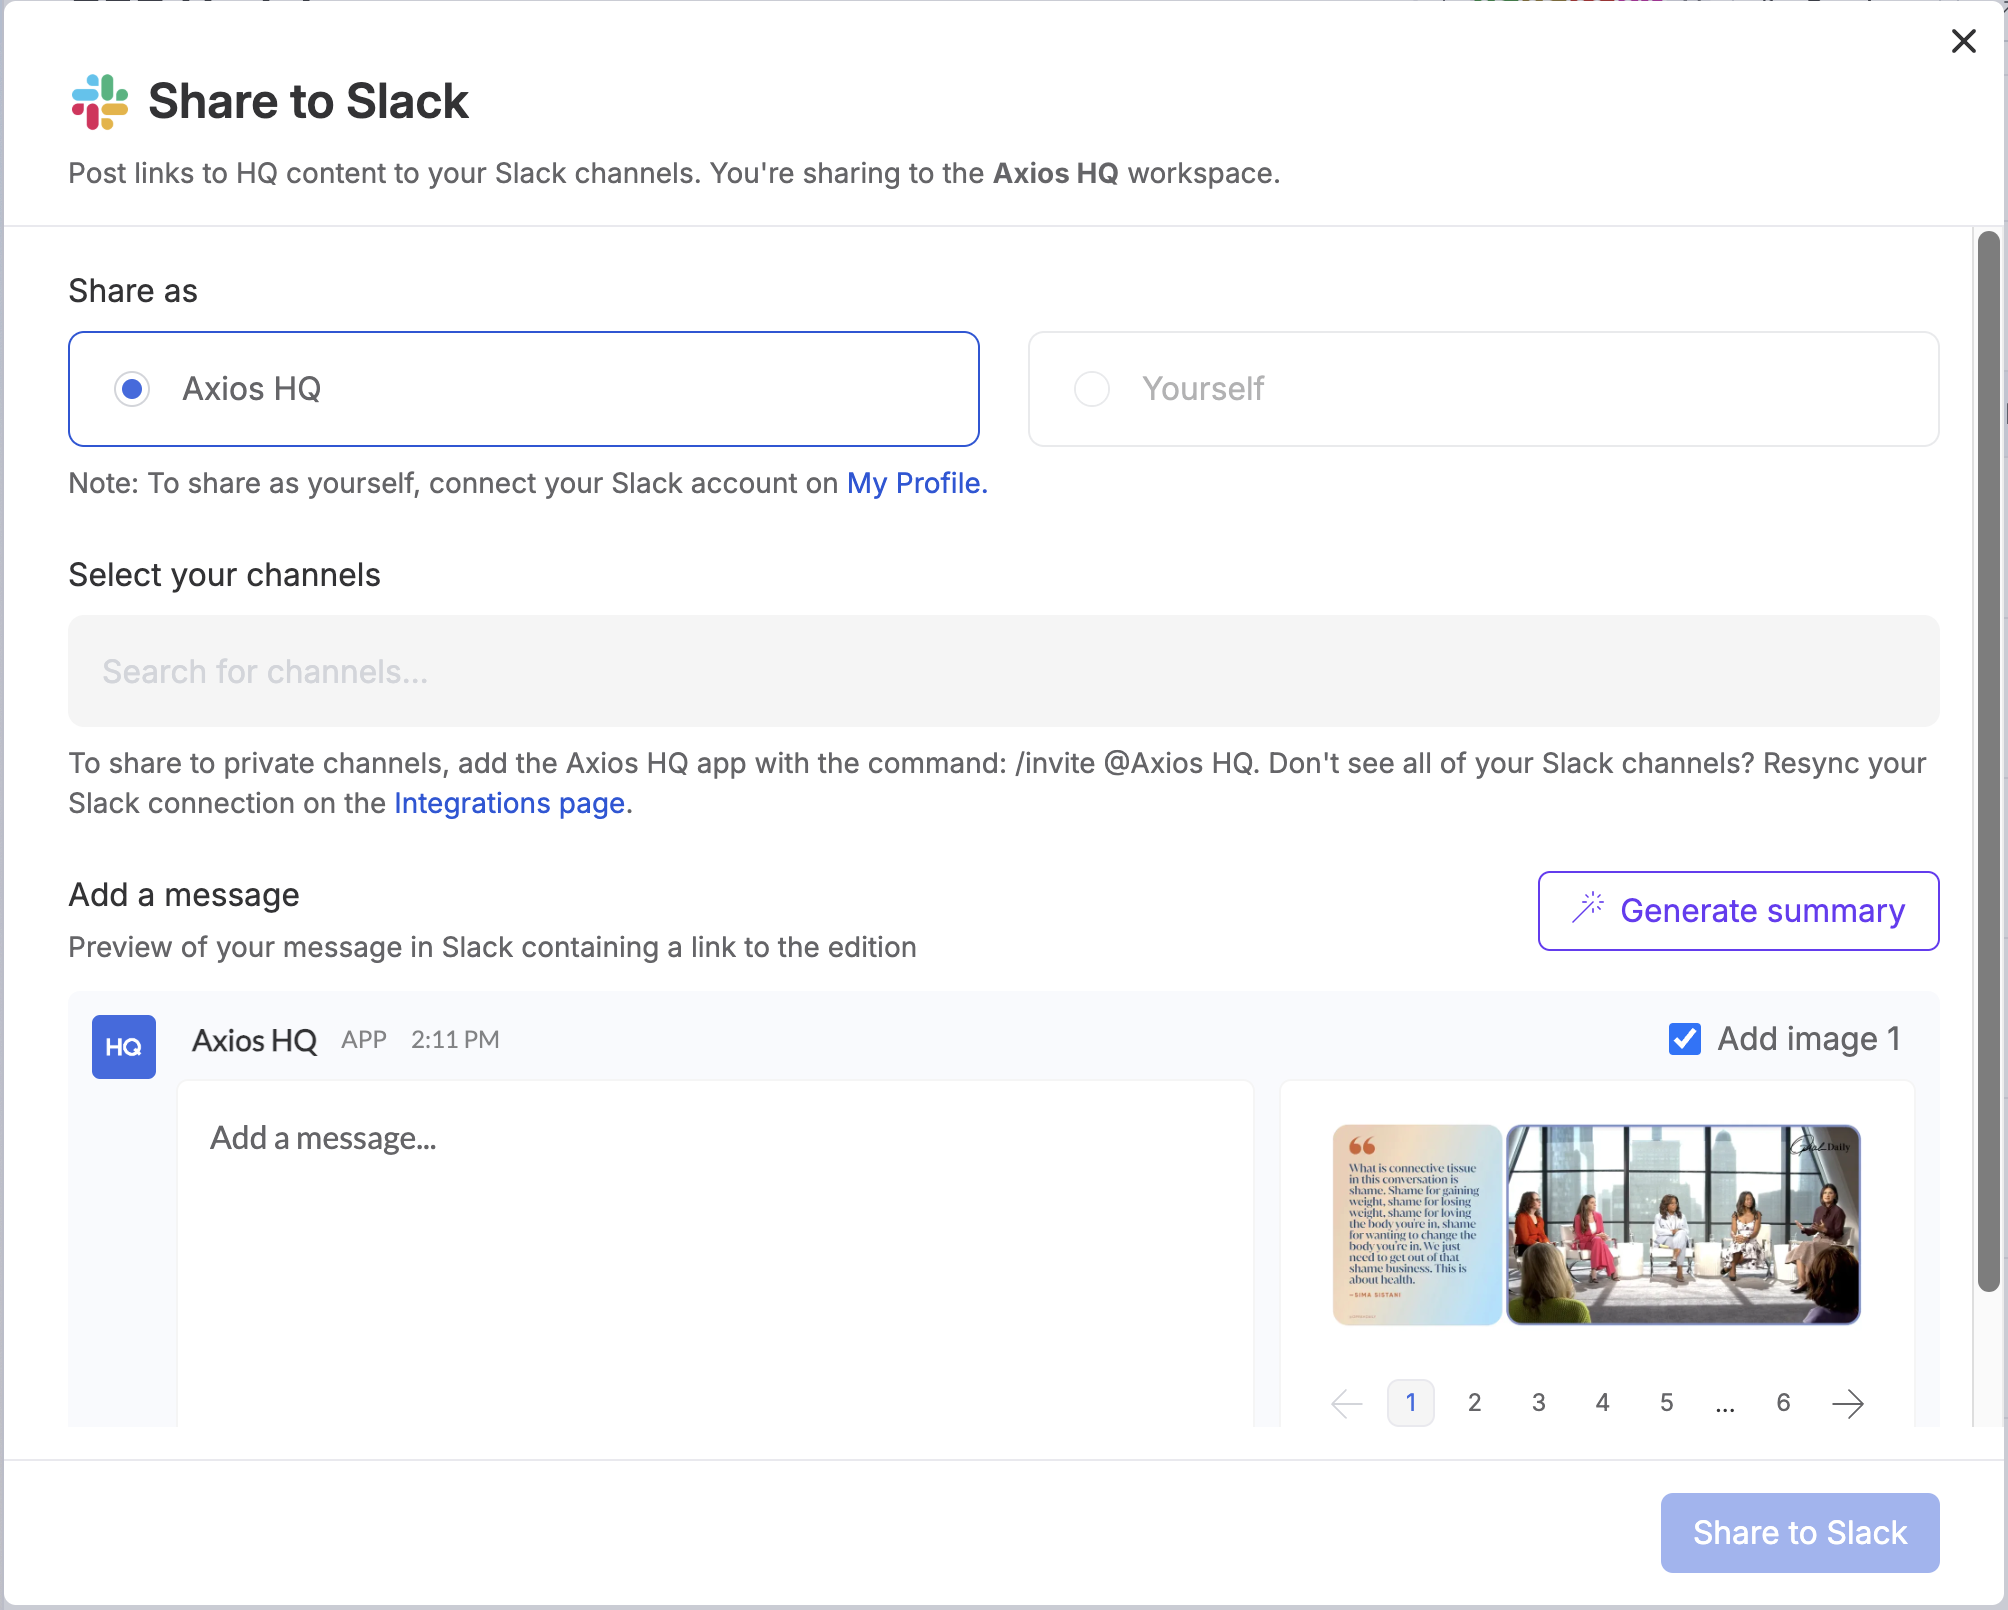Click the magic wand icon in Generate summary
This screenshot has width=2008, height=1610.
pos(1587,908)
